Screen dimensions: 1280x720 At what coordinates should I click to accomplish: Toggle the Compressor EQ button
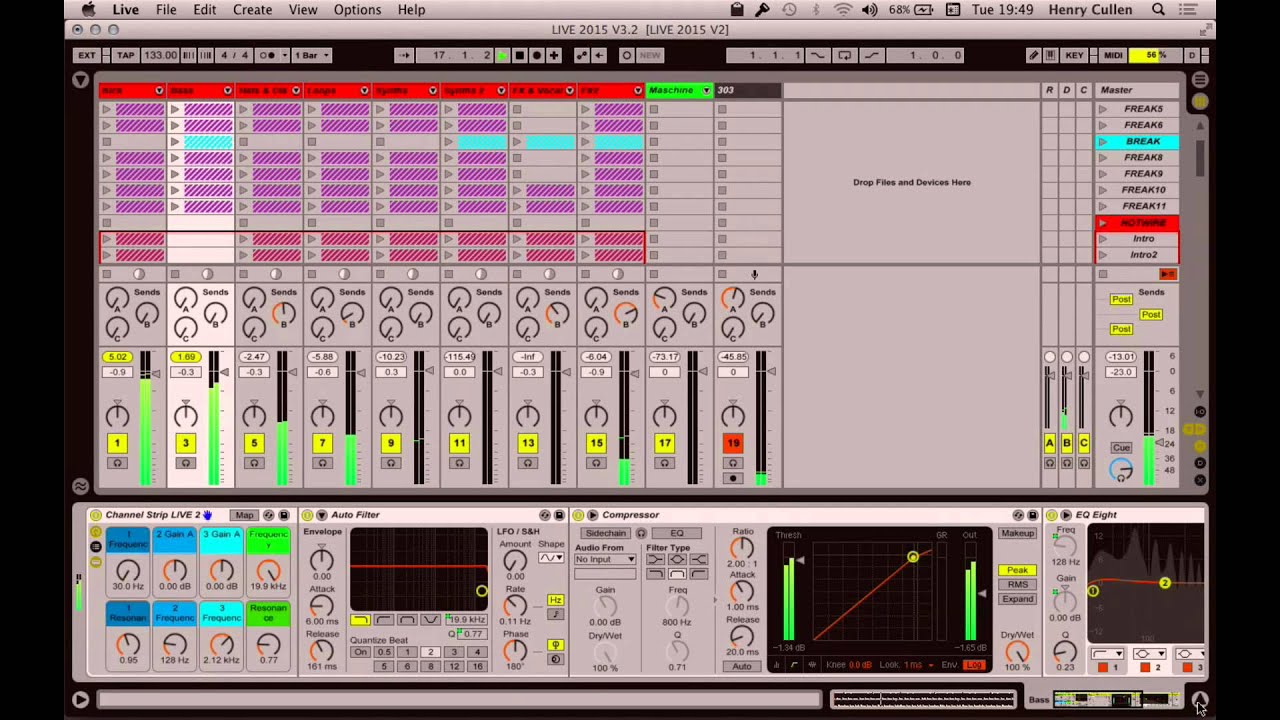pyautogui.click(x=677, y=533)
